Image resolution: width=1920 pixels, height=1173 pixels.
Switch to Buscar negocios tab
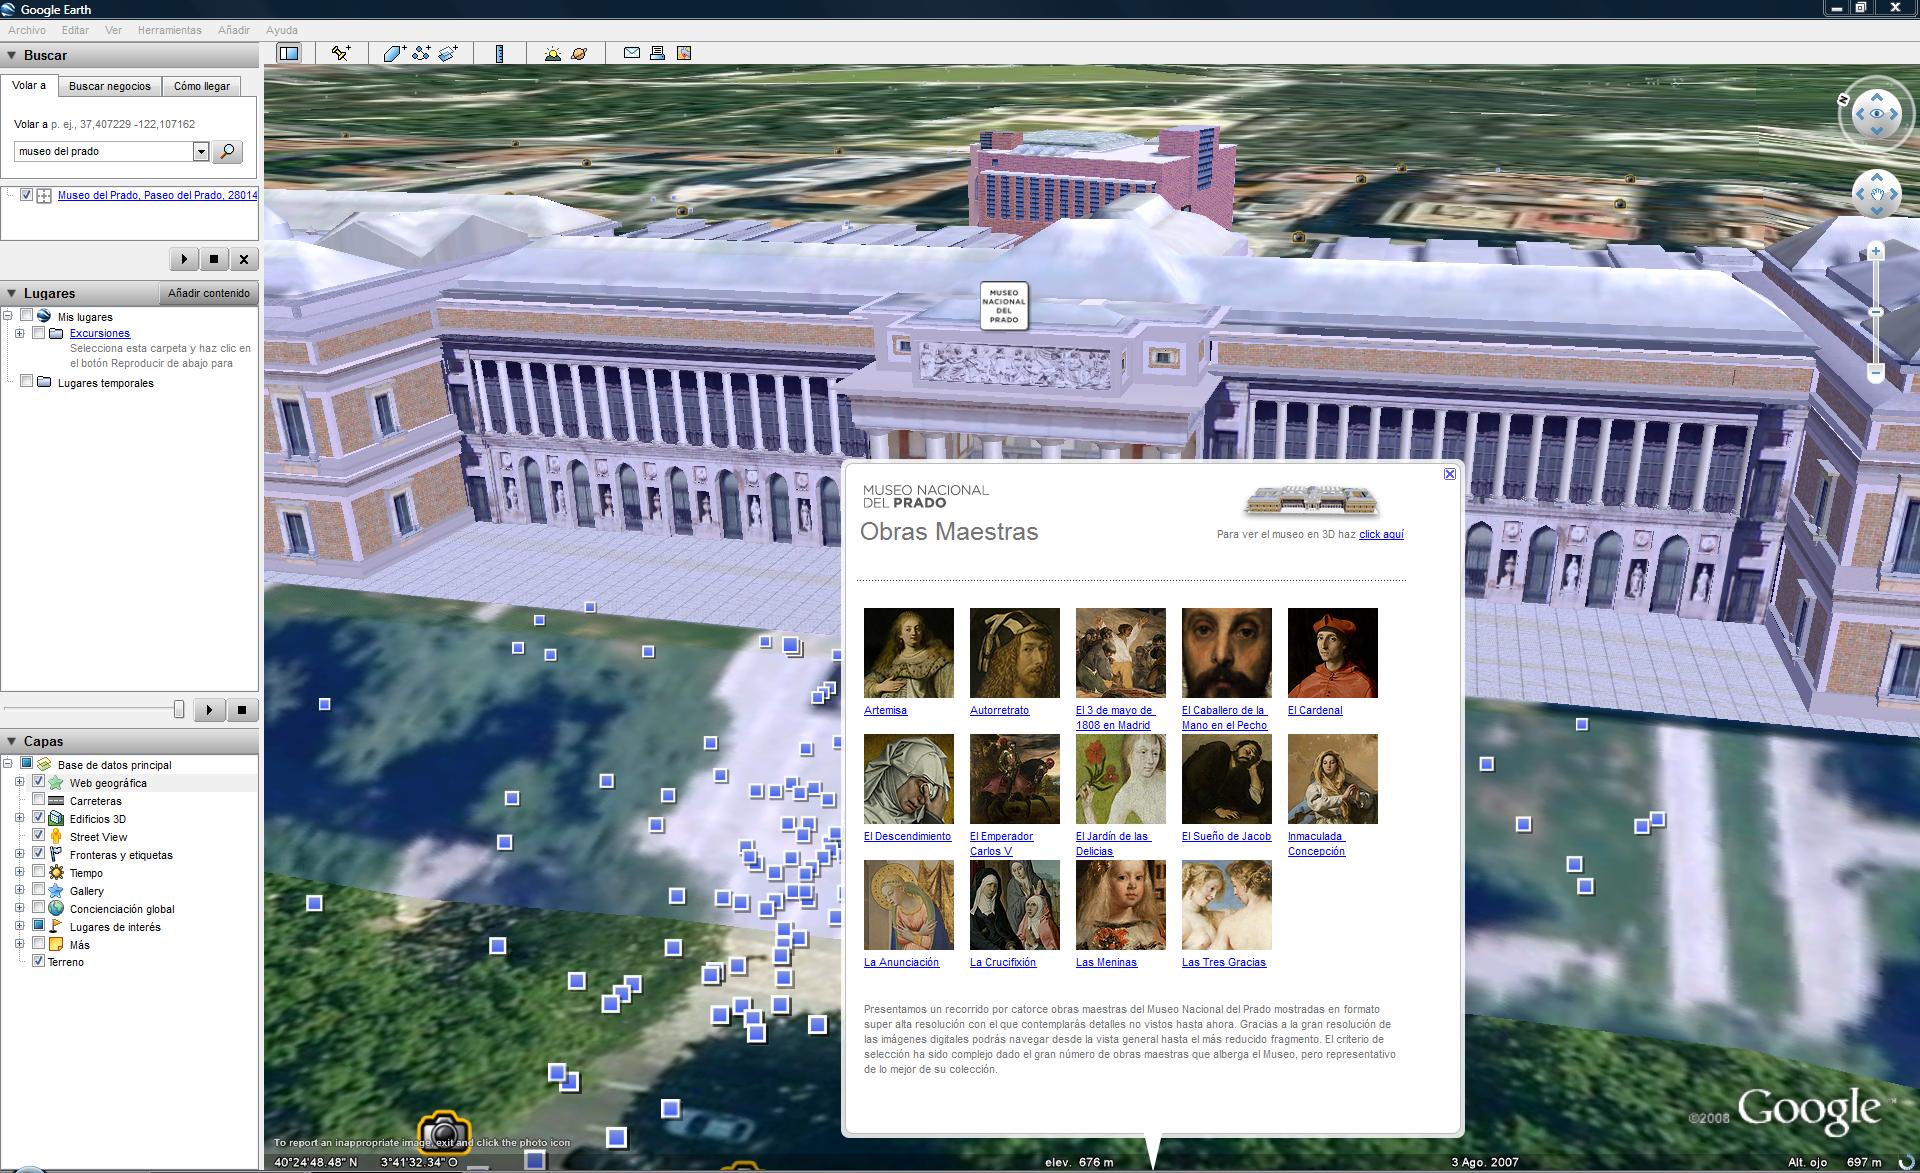coord(110,86)
